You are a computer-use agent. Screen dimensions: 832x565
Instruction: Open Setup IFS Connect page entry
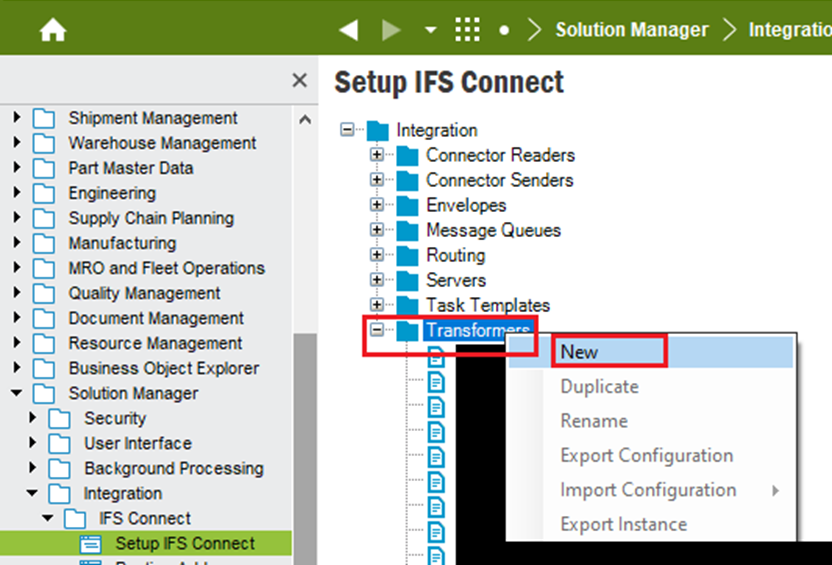click(185, 543)
